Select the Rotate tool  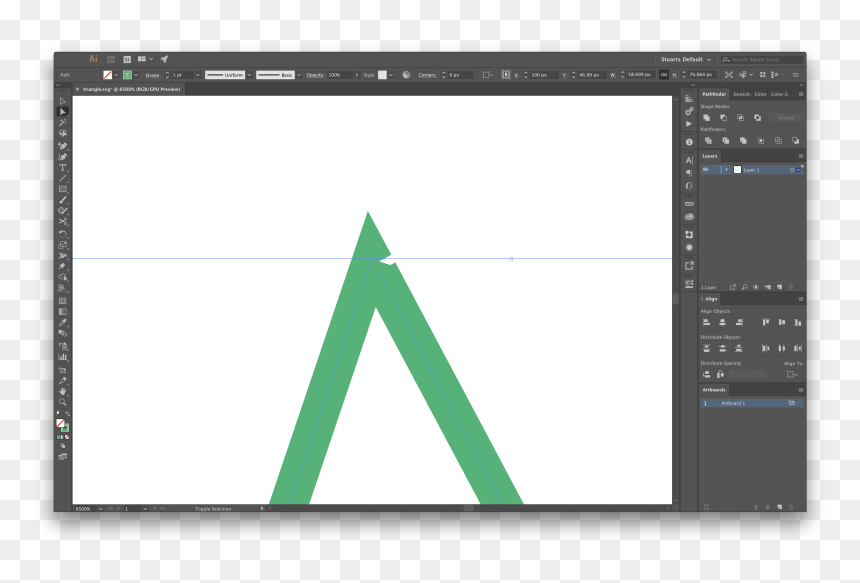(x=63, y=234)
